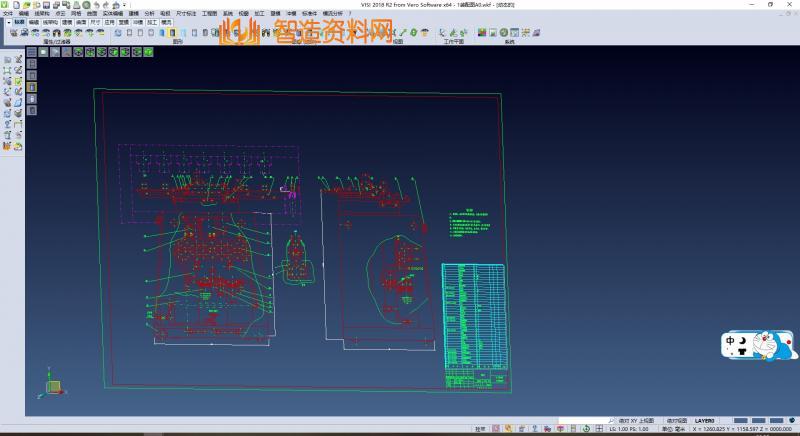Click the colorful first icon in 系统 group
Screen dimensions: 800x436
481,32
